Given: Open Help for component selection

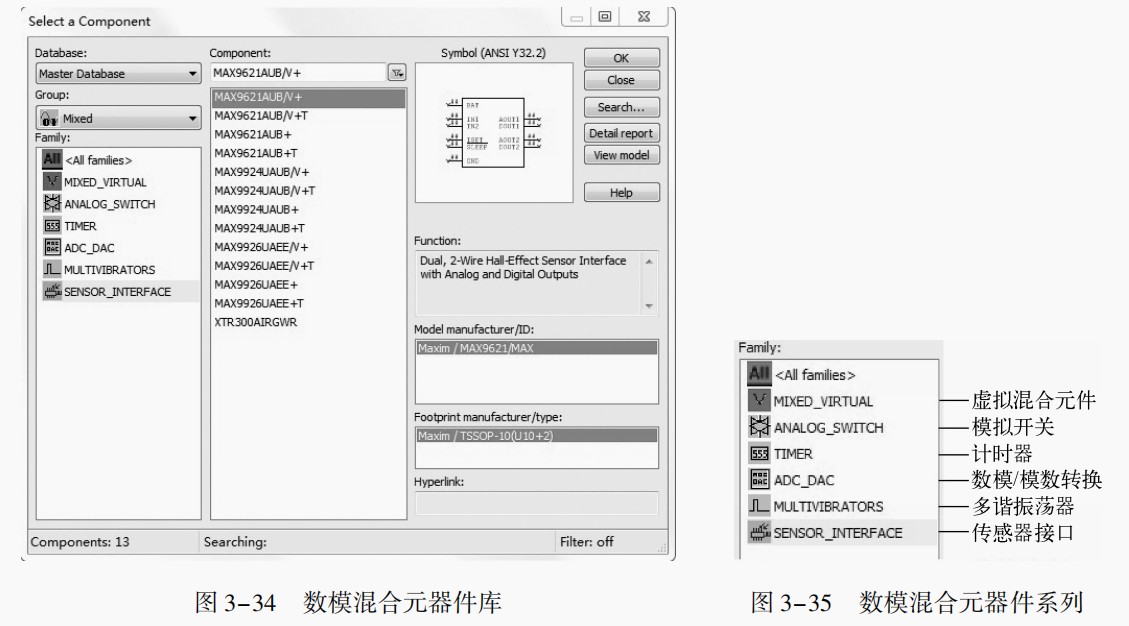Looking at the screenshot, I should point(621,193).
